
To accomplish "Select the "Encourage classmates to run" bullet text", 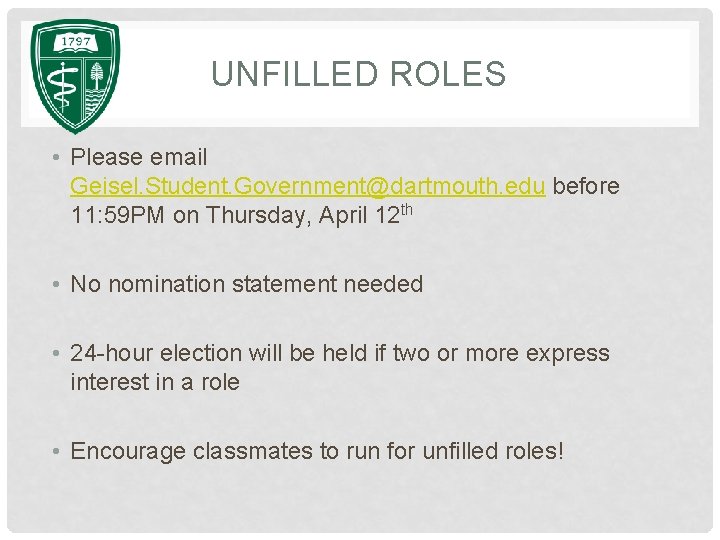I will pos(317,451).
